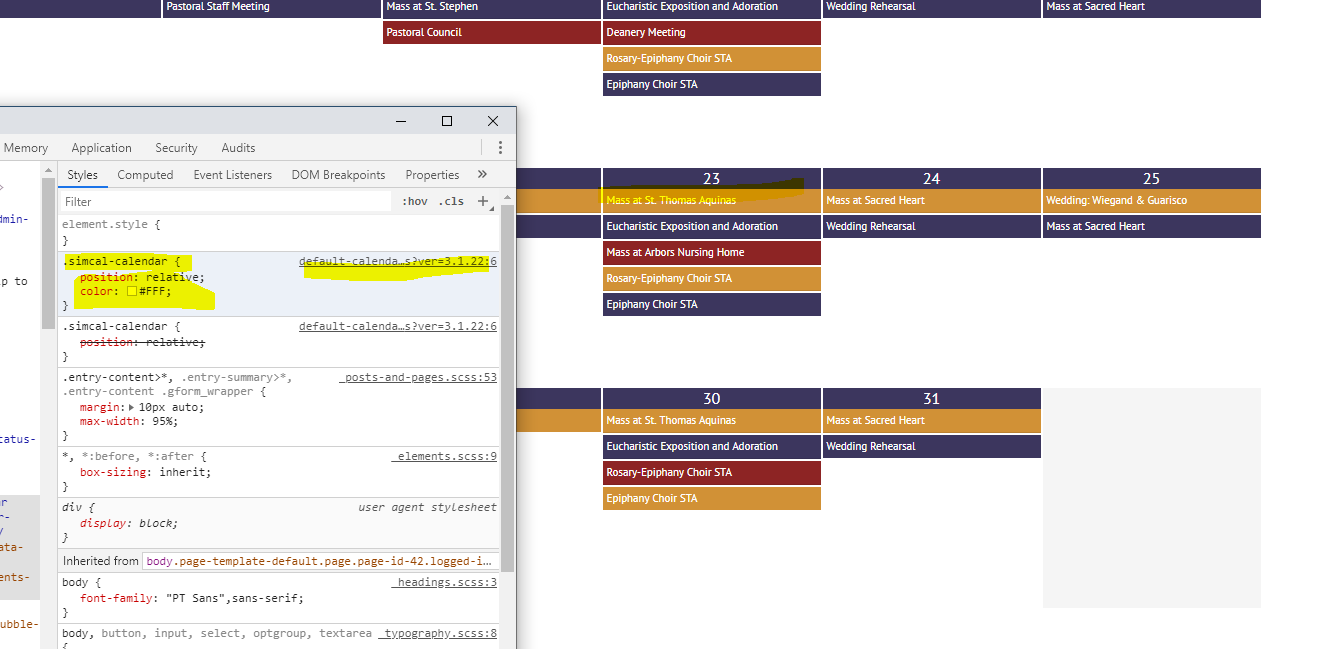The image size is (1340, 649).
Task: Close the DevTools window
Action: (493, 121)
